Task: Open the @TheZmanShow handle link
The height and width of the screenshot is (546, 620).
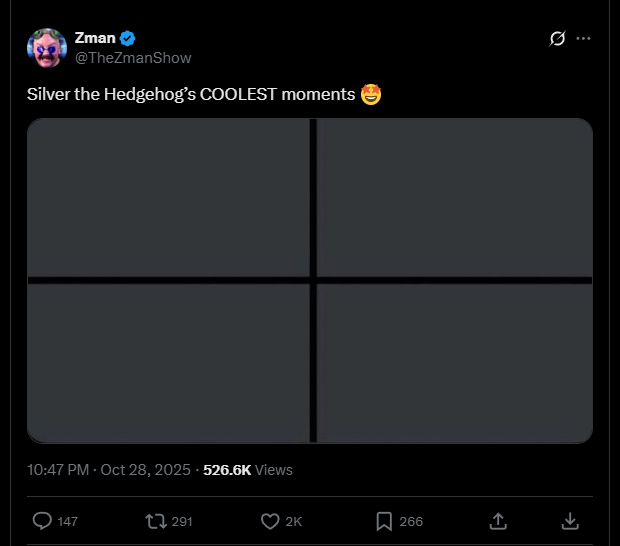Action: pyautogui.click(x=133, y=58)
